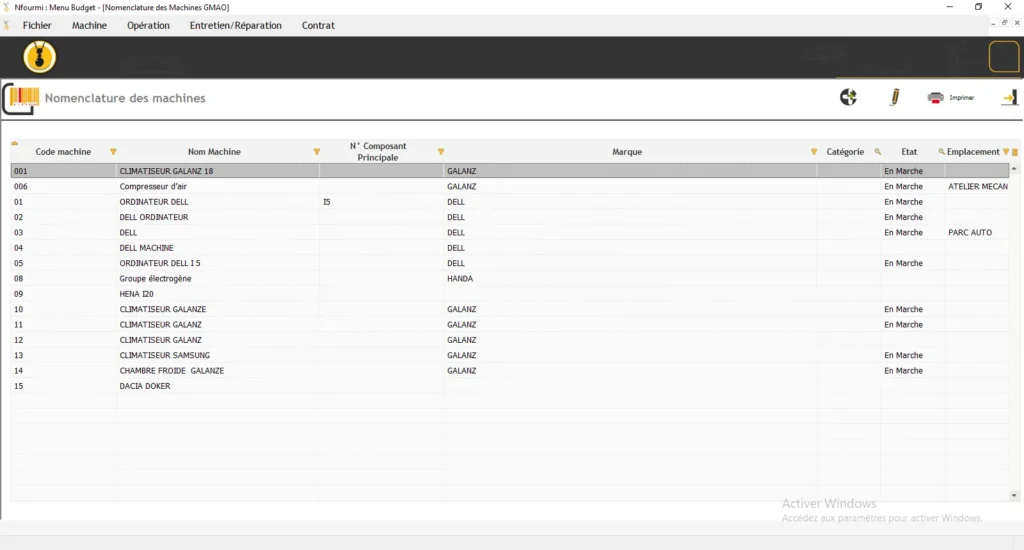This screenshot has height=550, width=1024.
Task: Open the Marque column filter
Action: pyautogui.click(x=814, y=152)
